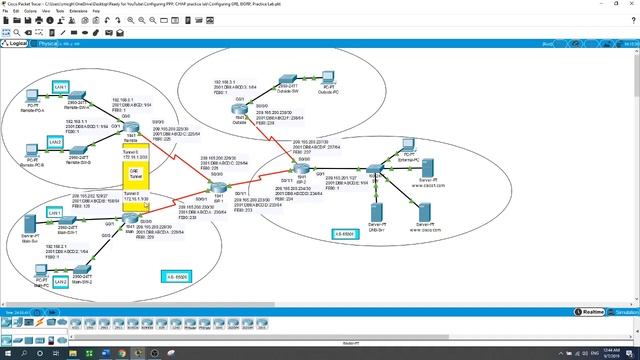Screen dimensions: 640x360
Task: Open the Tools menu
Action: pyautogui.click(x=60, y=11)
